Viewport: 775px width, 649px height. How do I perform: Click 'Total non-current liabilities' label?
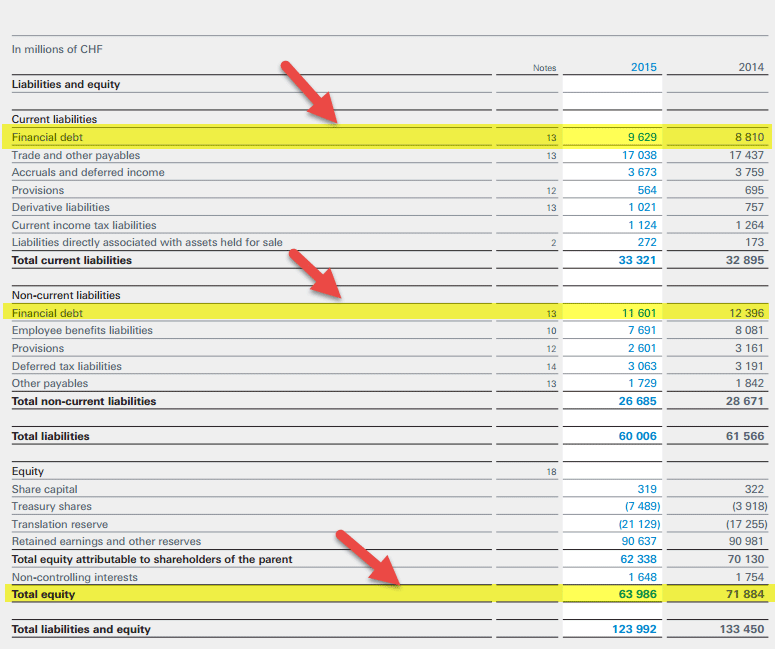click(x=84, y=401)
